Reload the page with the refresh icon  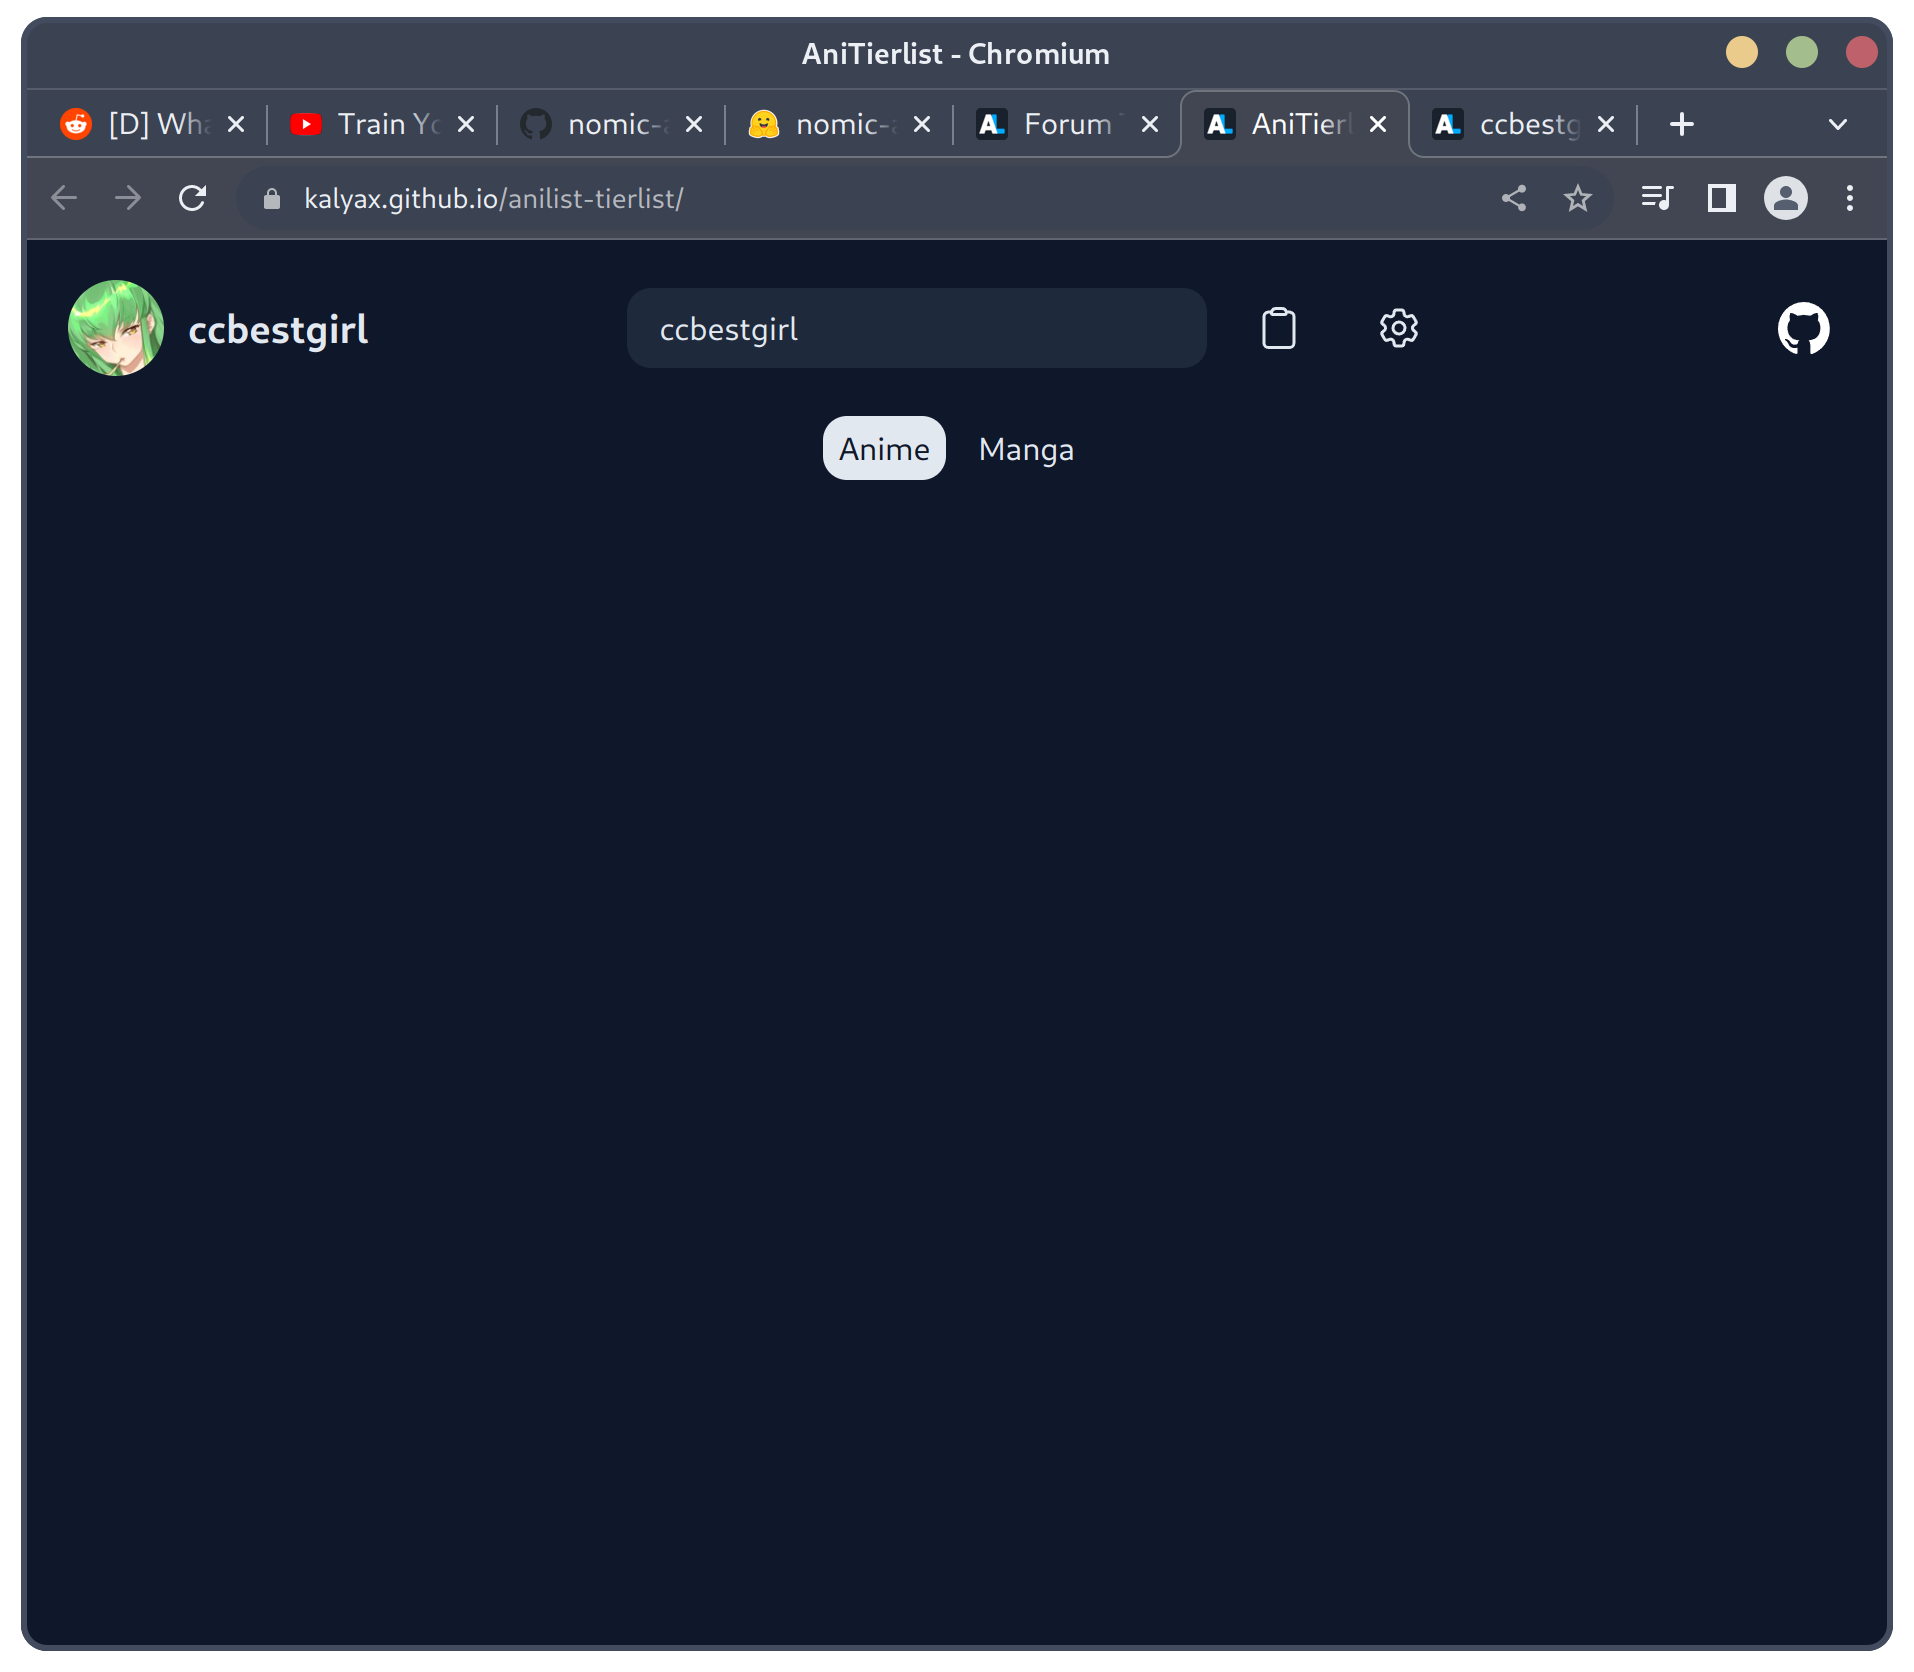(192, 198)
